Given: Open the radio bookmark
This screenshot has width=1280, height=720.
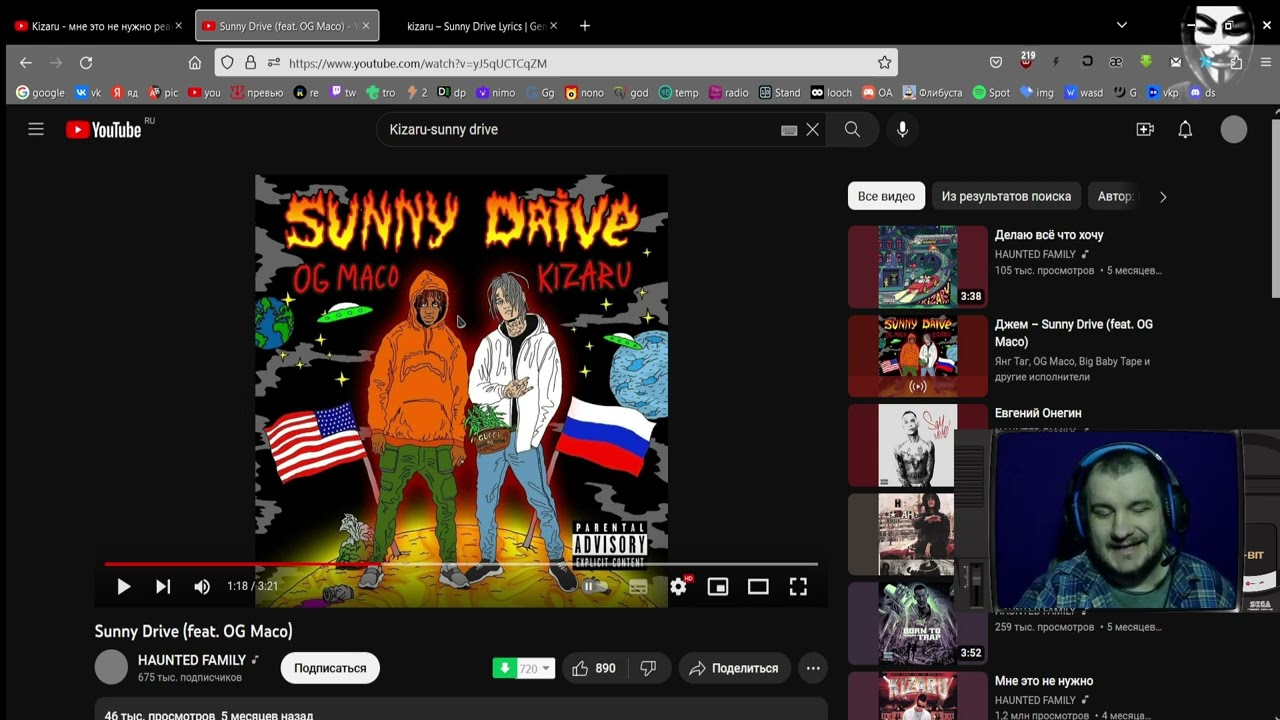Looking at the screenshot, I should tap(728, 92).
